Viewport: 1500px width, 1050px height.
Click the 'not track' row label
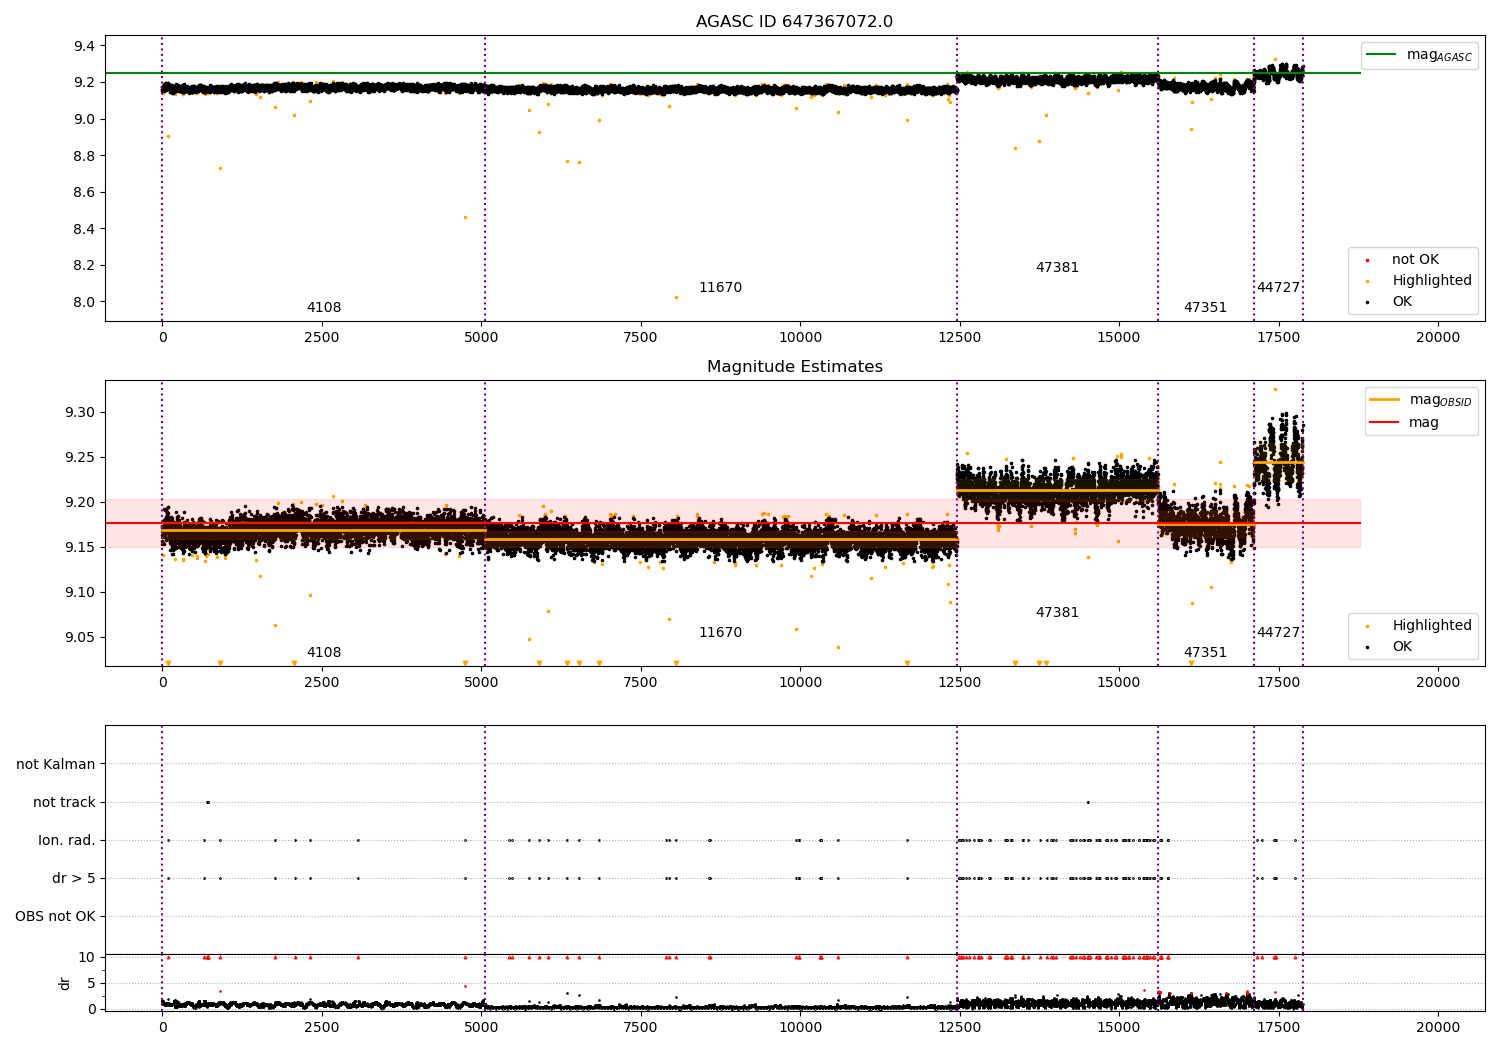64,802
